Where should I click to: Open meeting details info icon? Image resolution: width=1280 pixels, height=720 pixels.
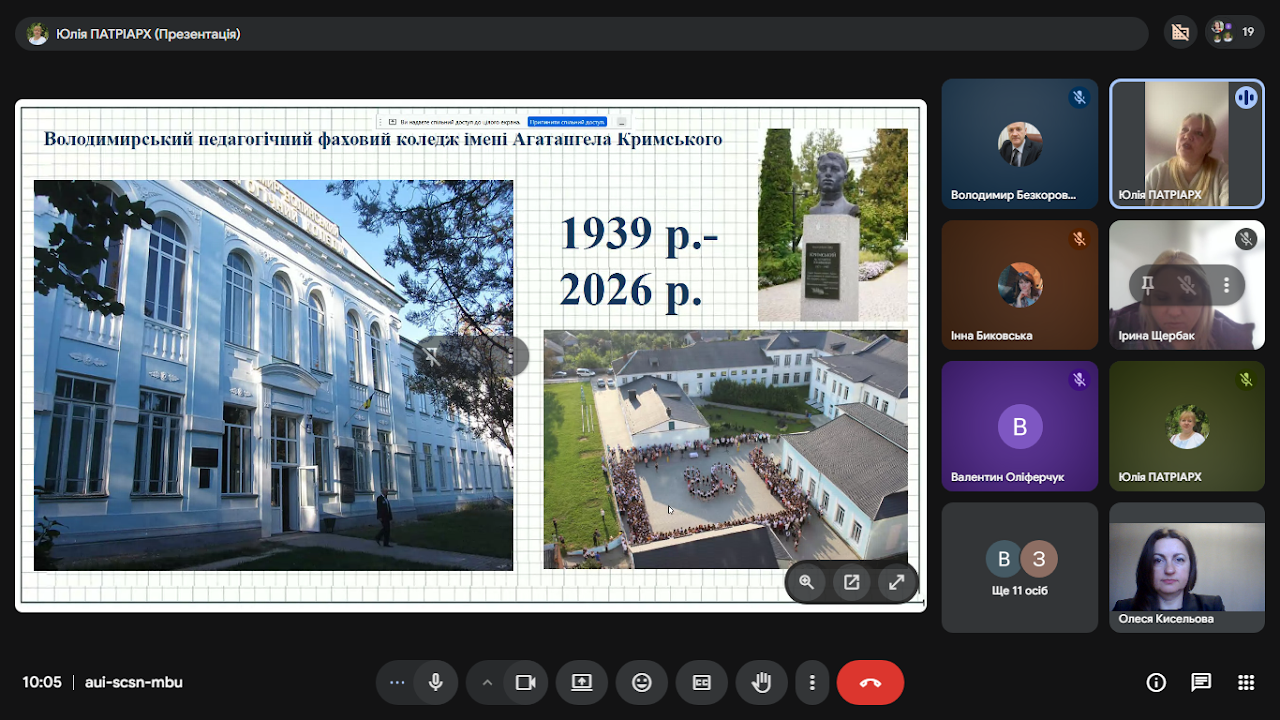1156,682
